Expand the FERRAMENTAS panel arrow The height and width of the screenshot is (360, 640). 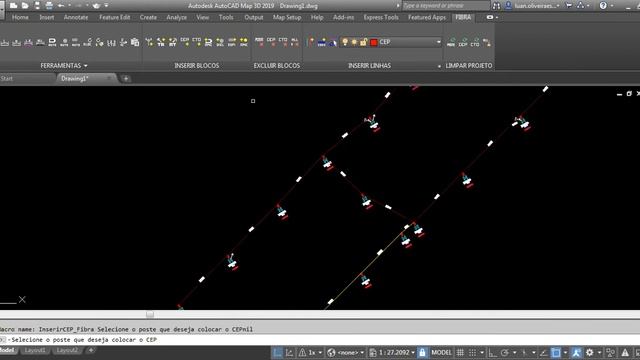pyautogui.click(x=85, y=66)
